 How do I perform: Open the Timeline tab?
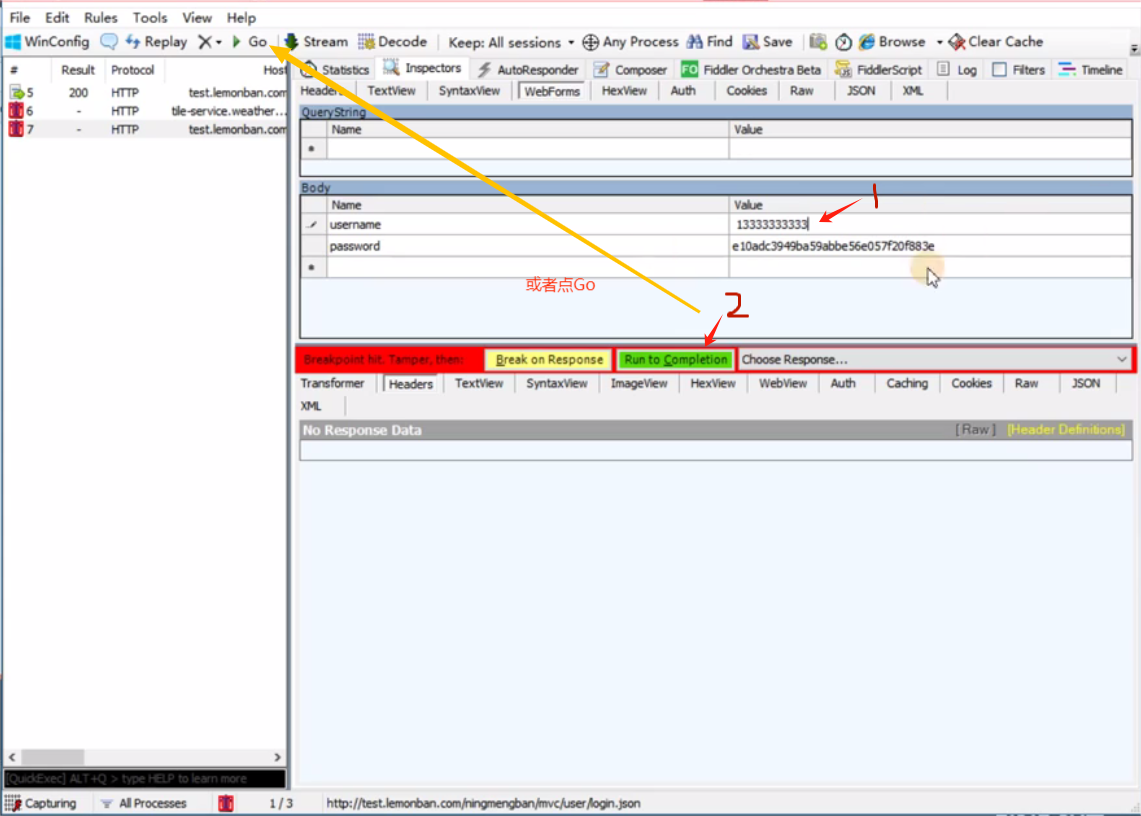pos(1090,69)
